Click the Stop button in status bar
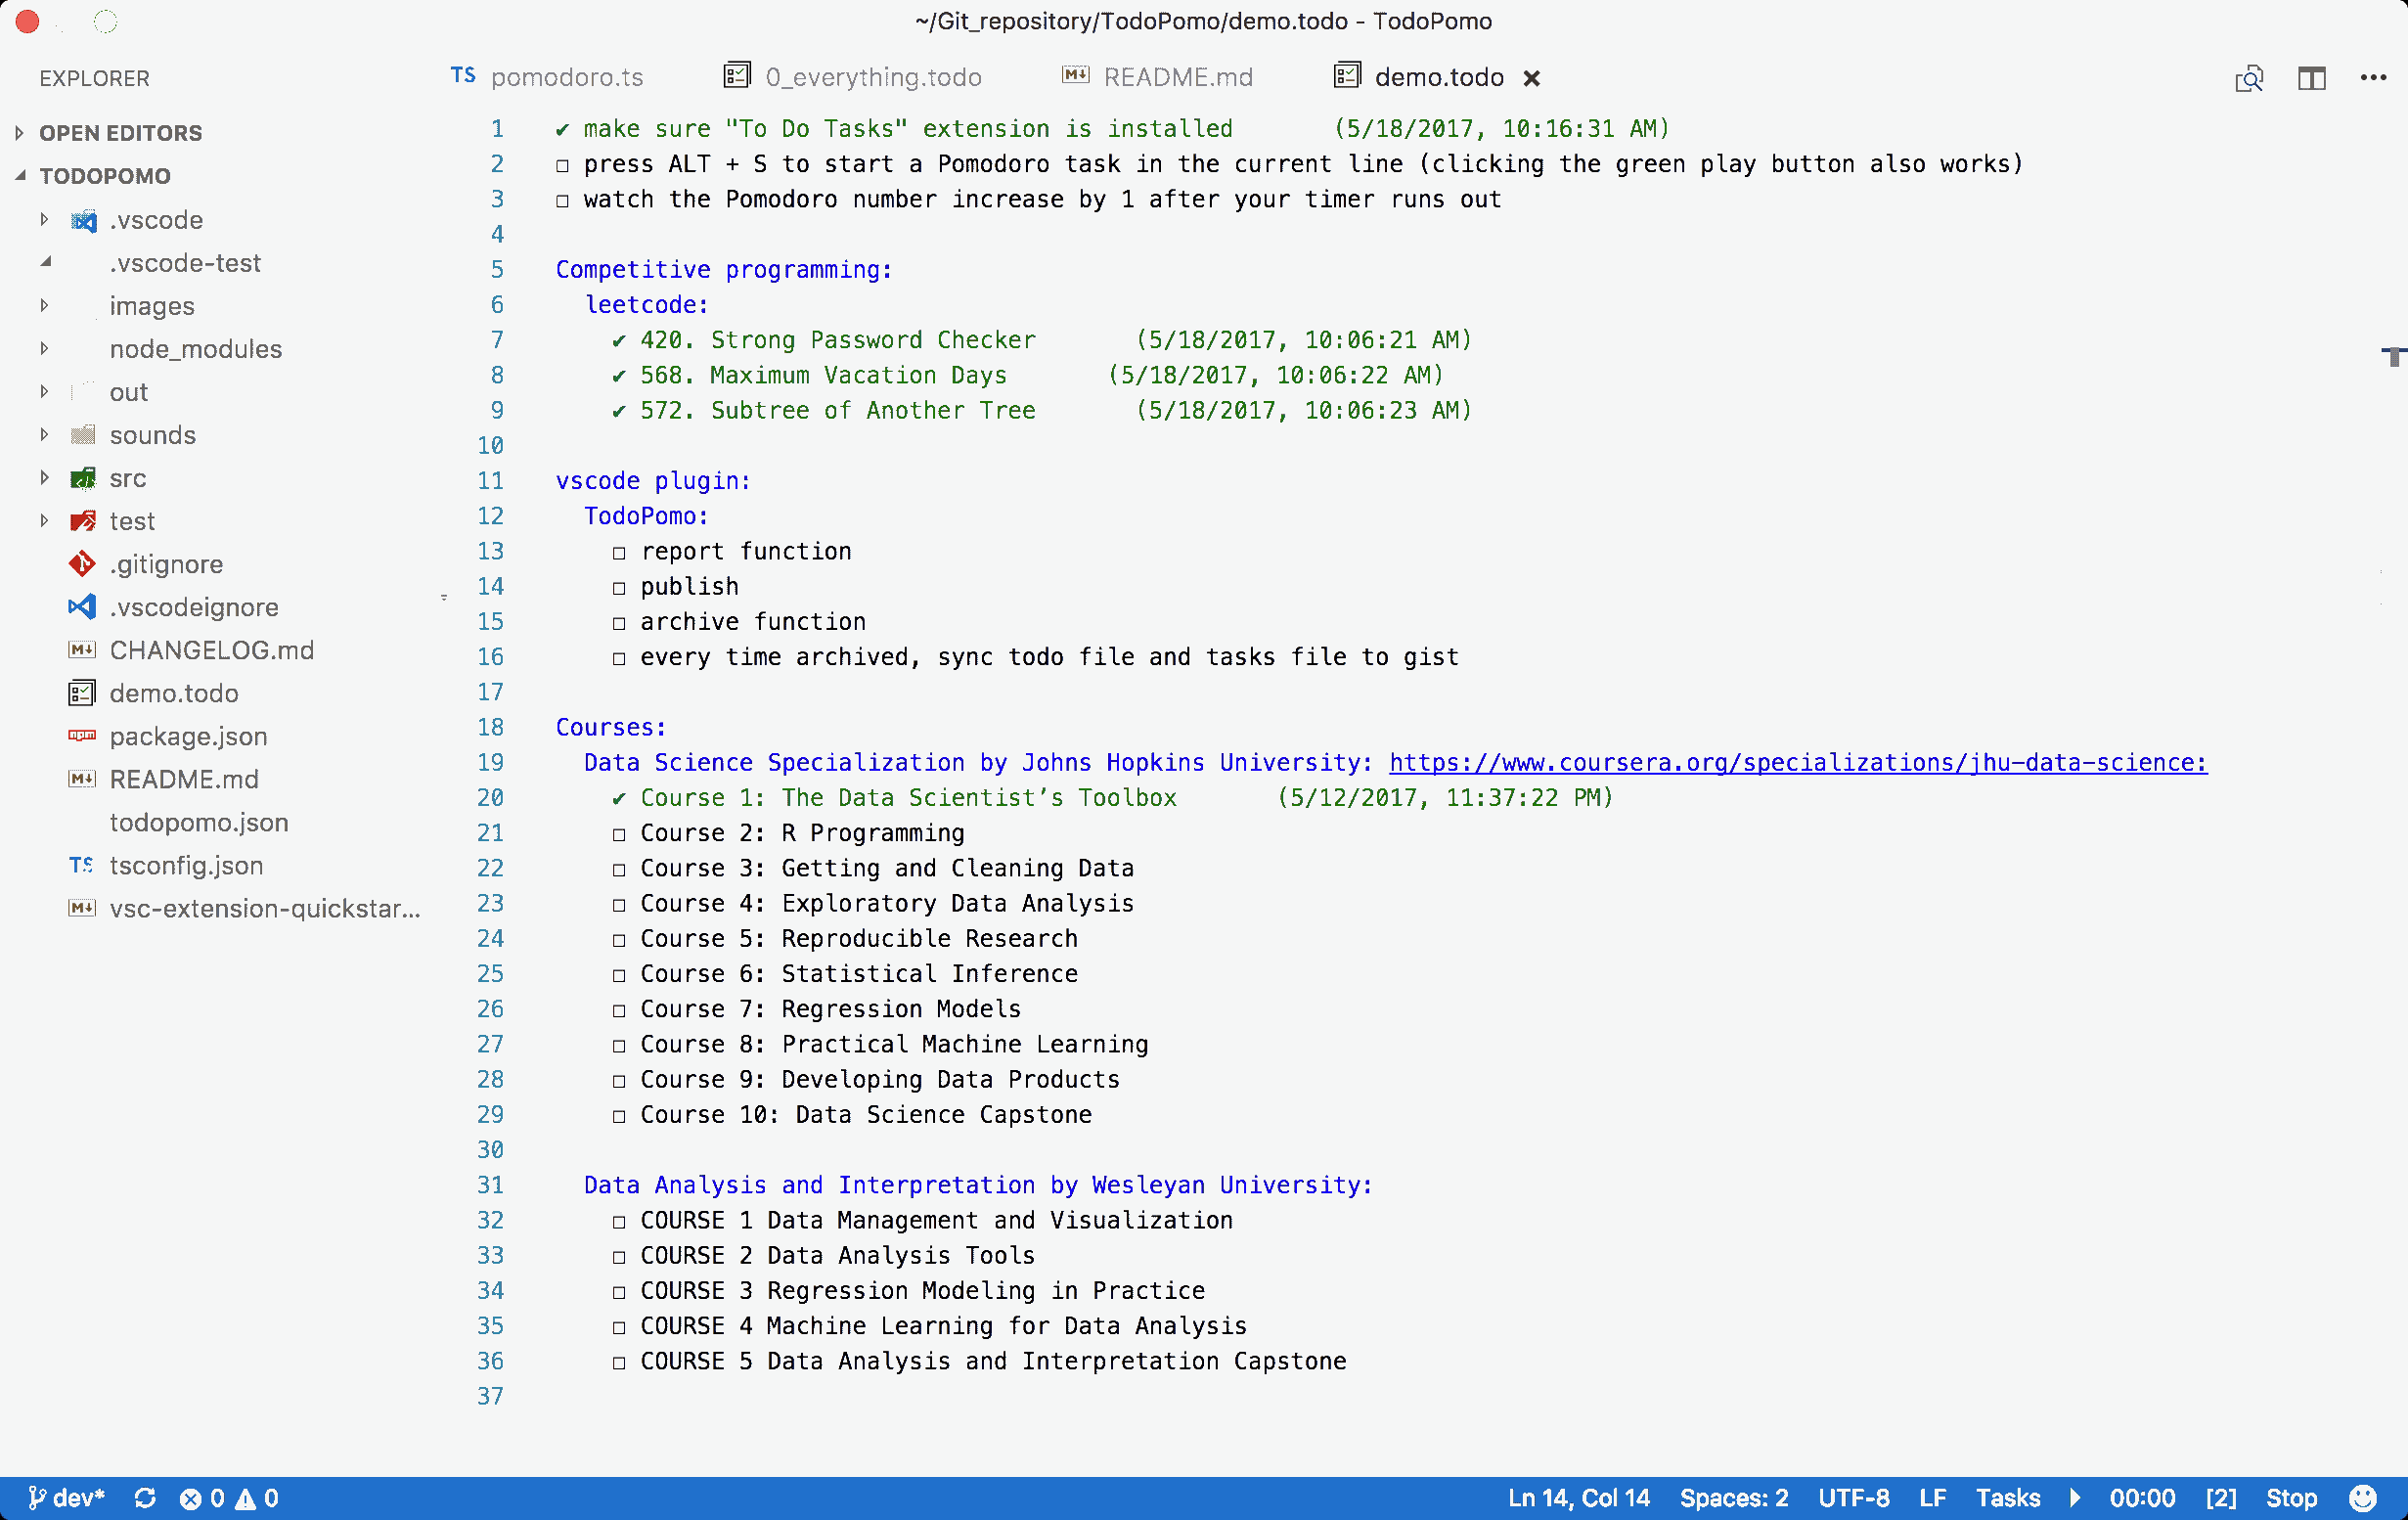The height and width of the screenshot is (1520, 2408). [x=2291, y=1498]
